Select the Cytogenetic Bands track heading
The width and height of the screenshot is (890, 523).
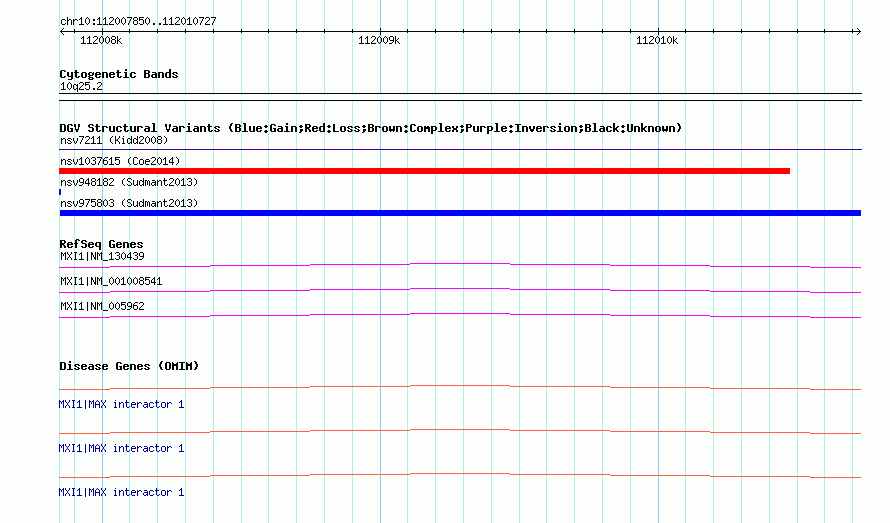pos(119,74)
